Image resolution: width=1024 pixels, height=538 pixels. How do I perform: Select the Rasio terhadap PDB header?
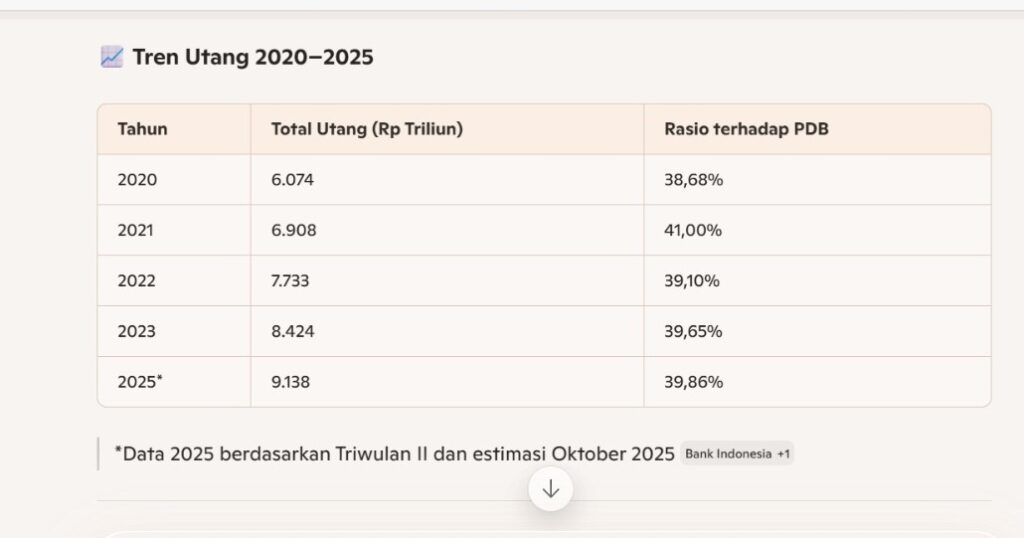coord(746,129)
